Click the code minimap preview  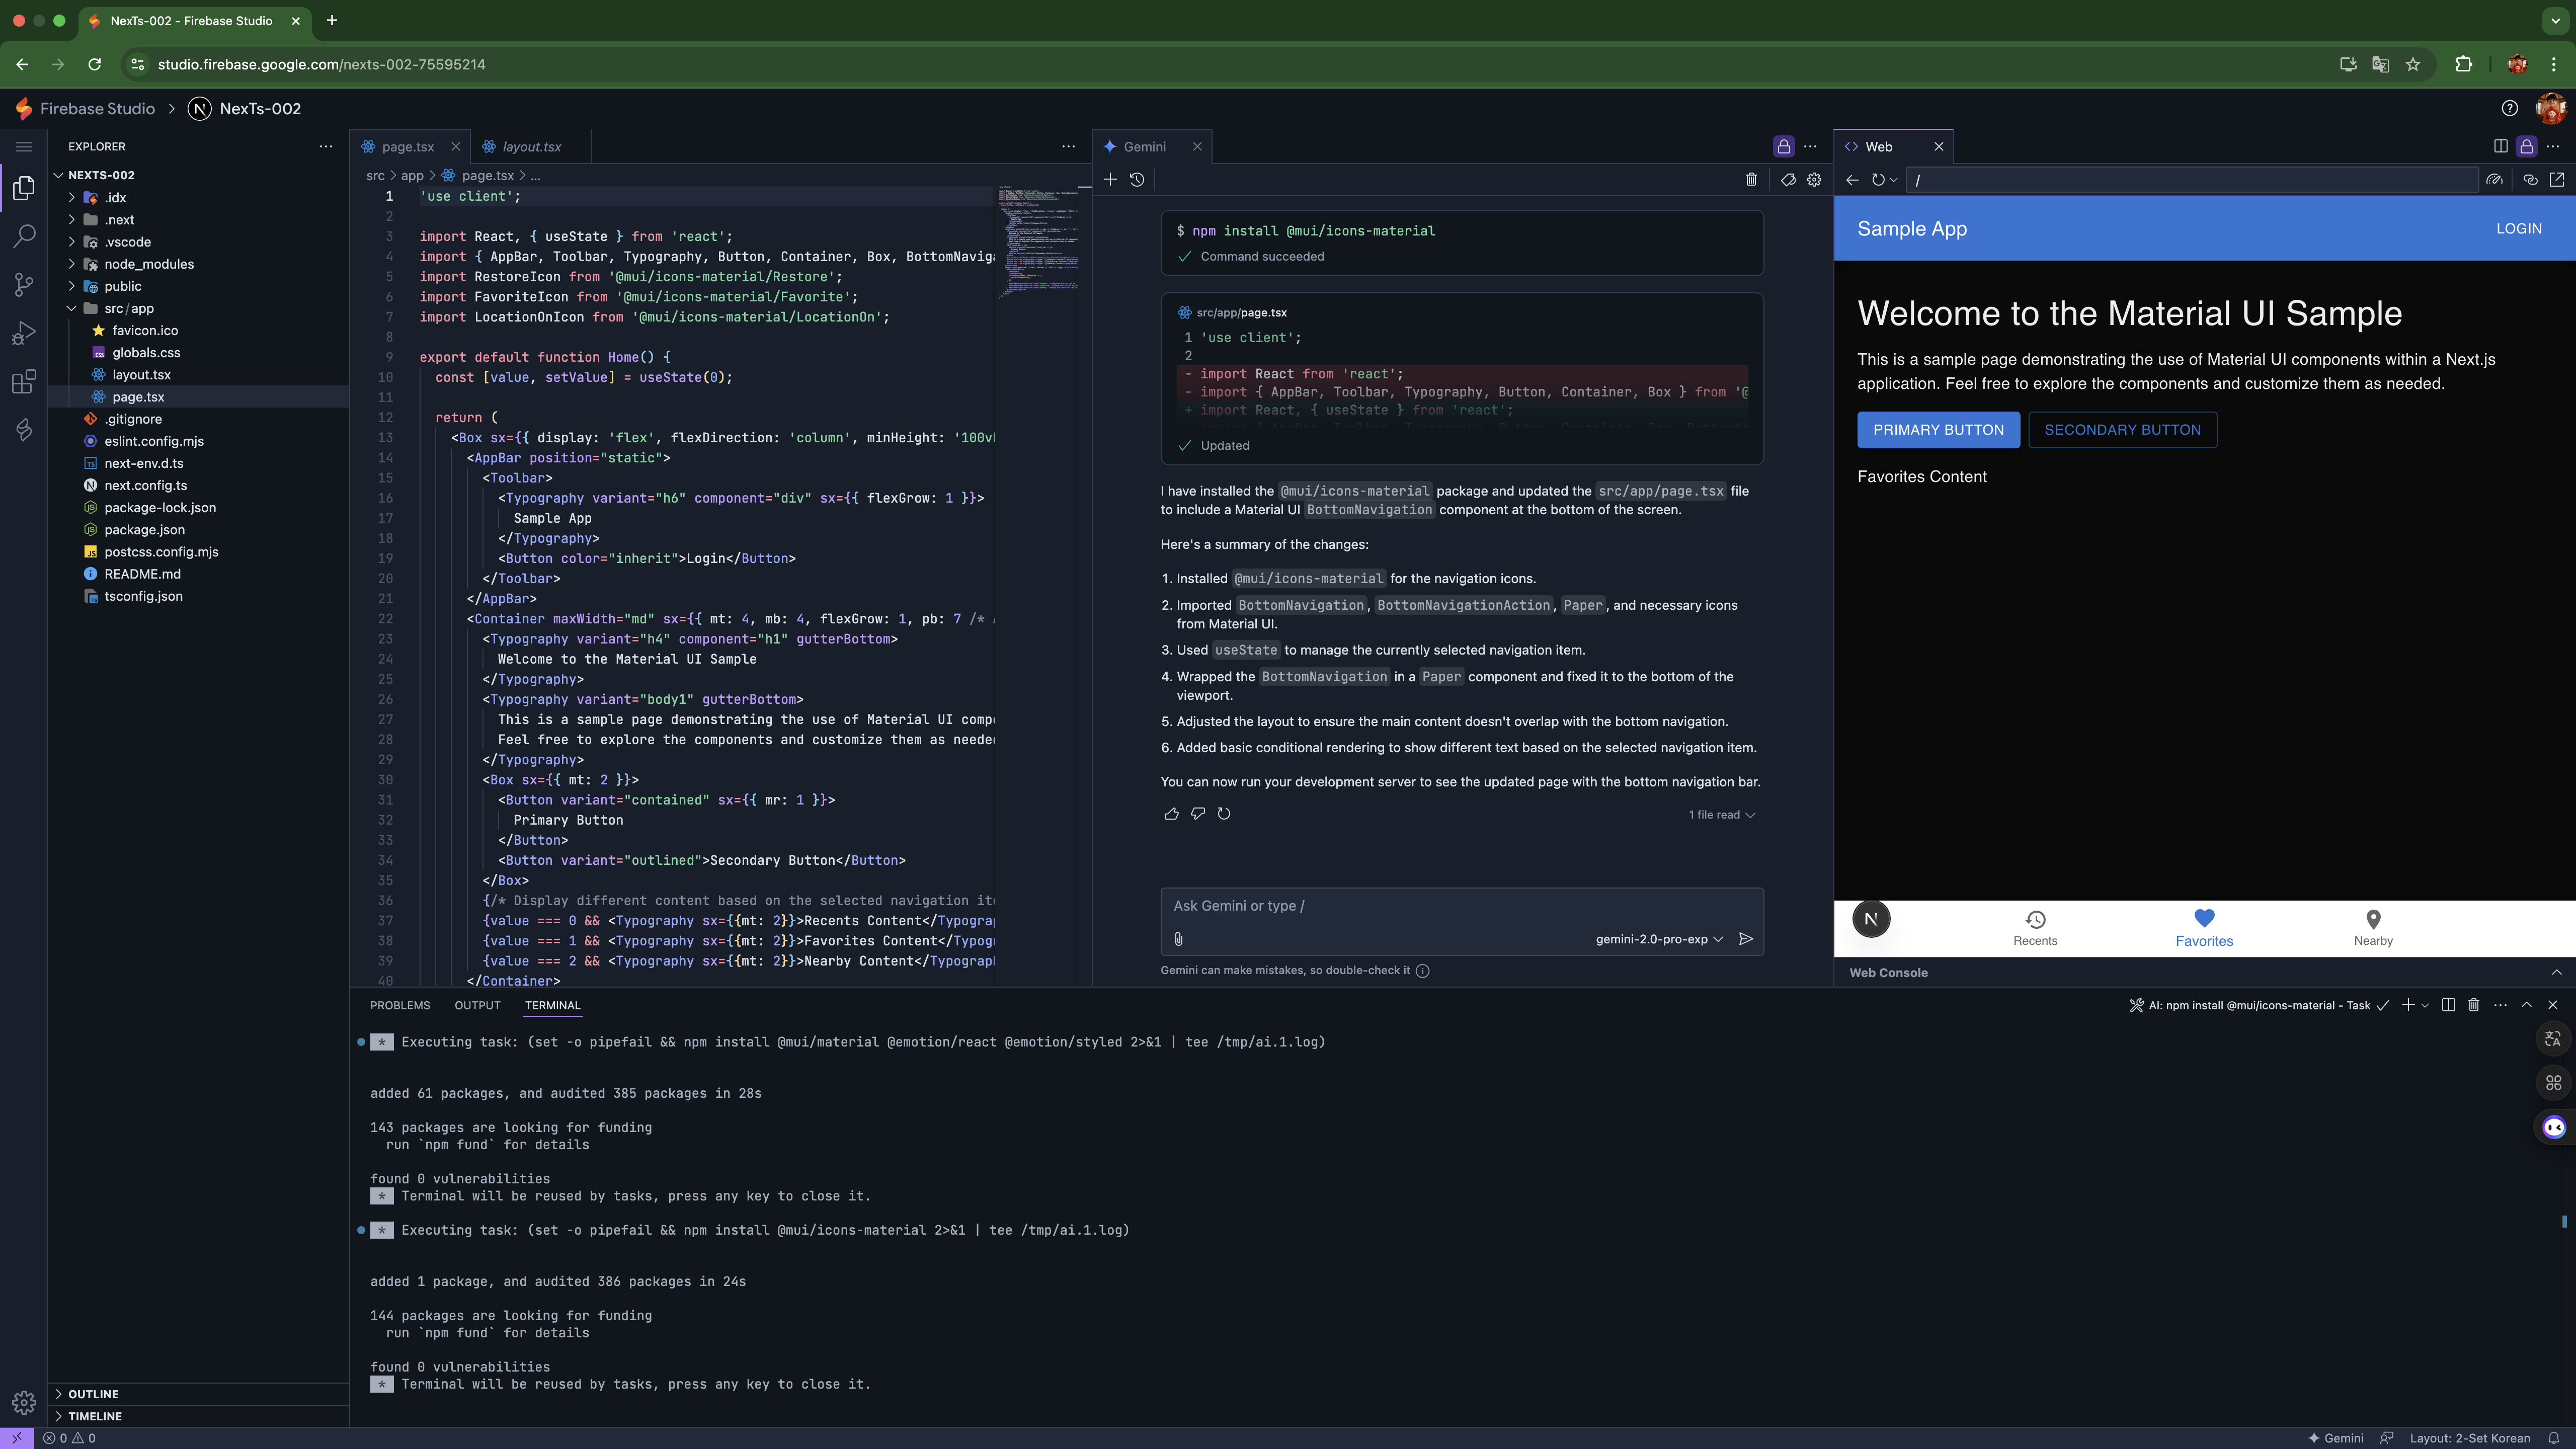coord(1038,240)
